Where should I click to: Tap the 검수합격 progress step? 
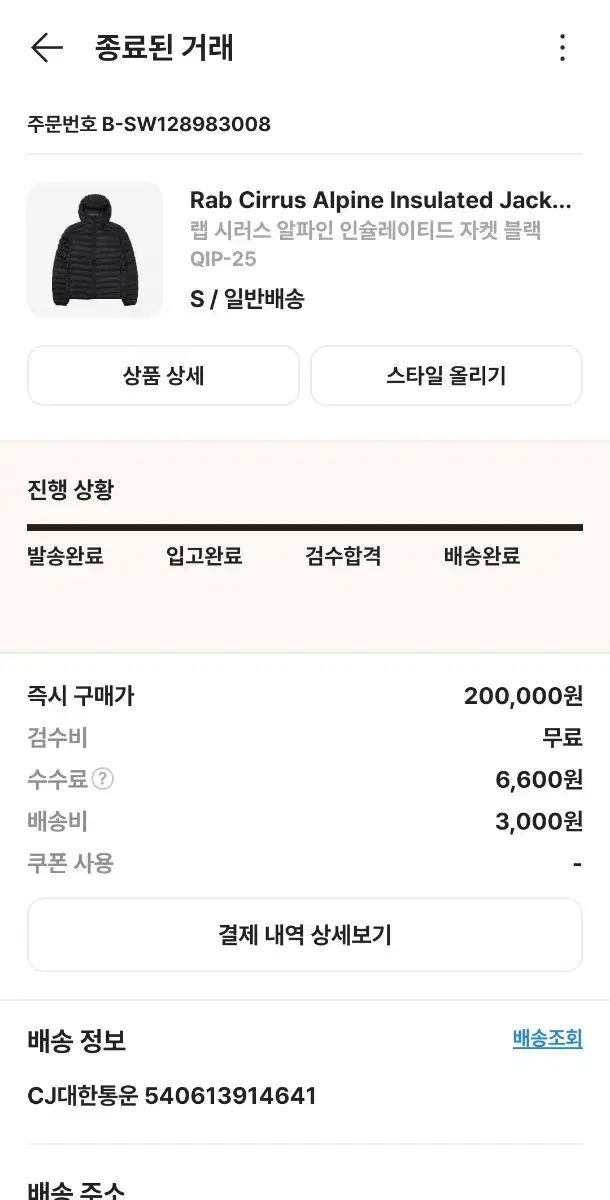pyautogui.click(x=343, y=556)
